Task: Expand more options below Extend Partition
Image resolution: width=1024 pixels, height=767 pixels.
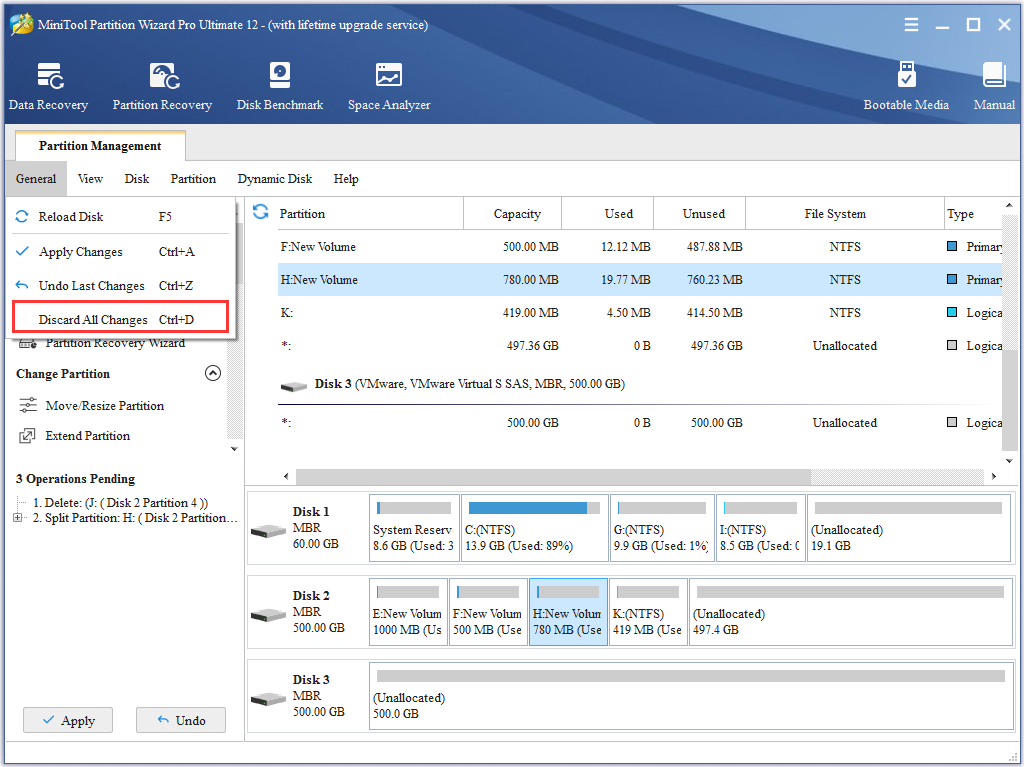Action: (233, 448)
